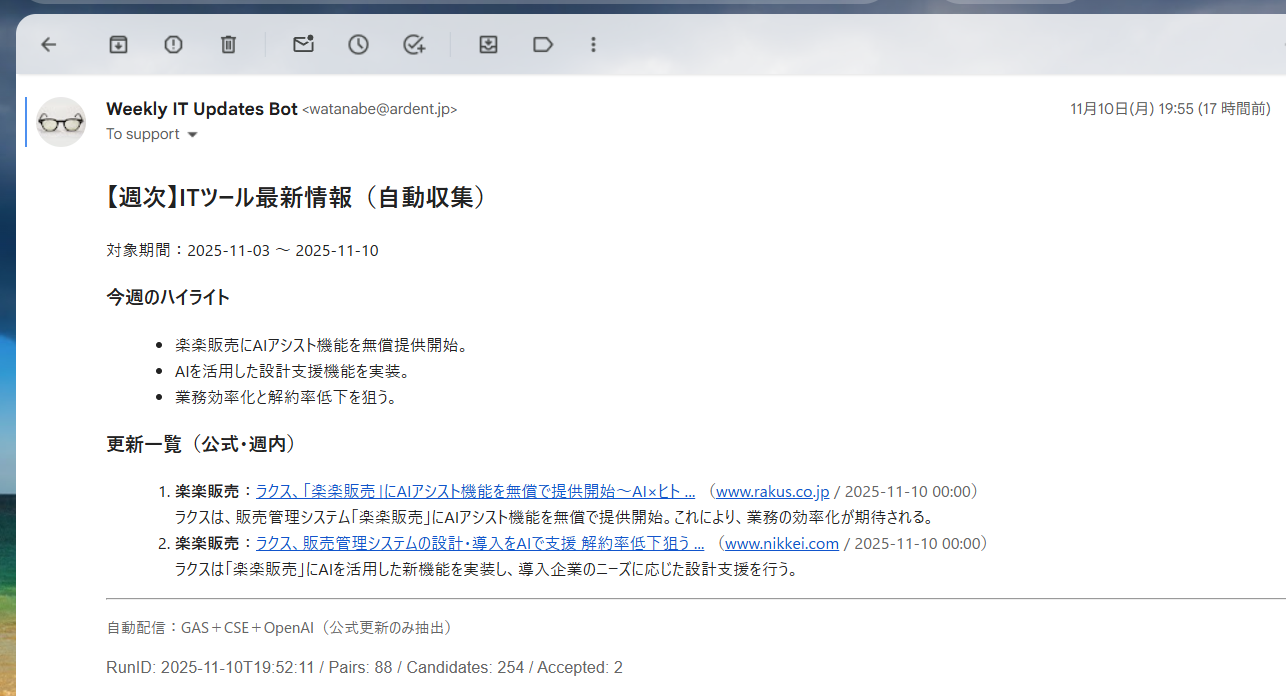1286x696 pixels.
Task: Open the first 楽楽販売 AIアシスト機能 article link
Action: click(475, 491)
